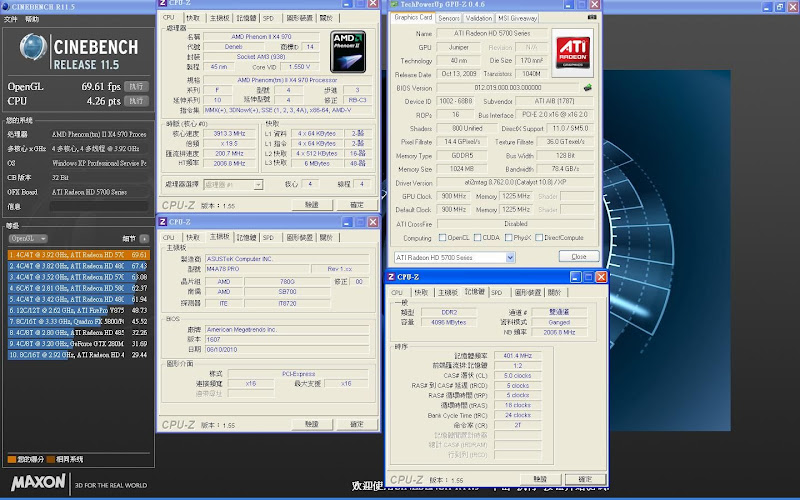The image size is (800, 500).
Task: Click the M4A78 PRO model field
Action: tap(258, 269)
